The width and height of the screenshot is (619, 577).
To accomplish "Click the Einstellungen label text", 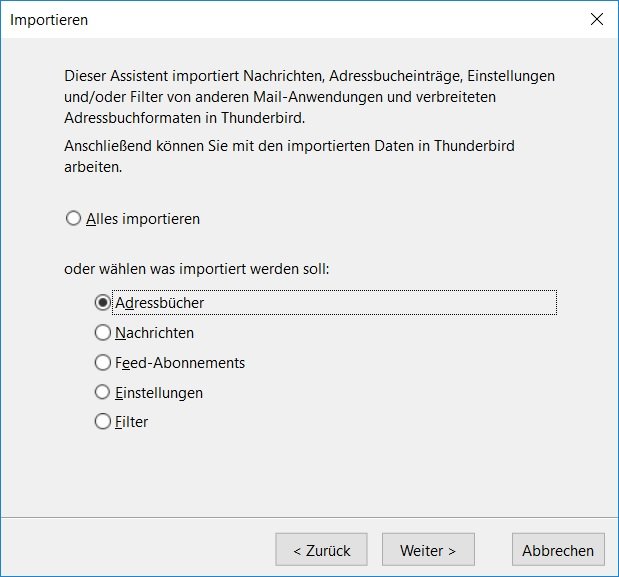I will pyautogui.click(x=159, y=392).
